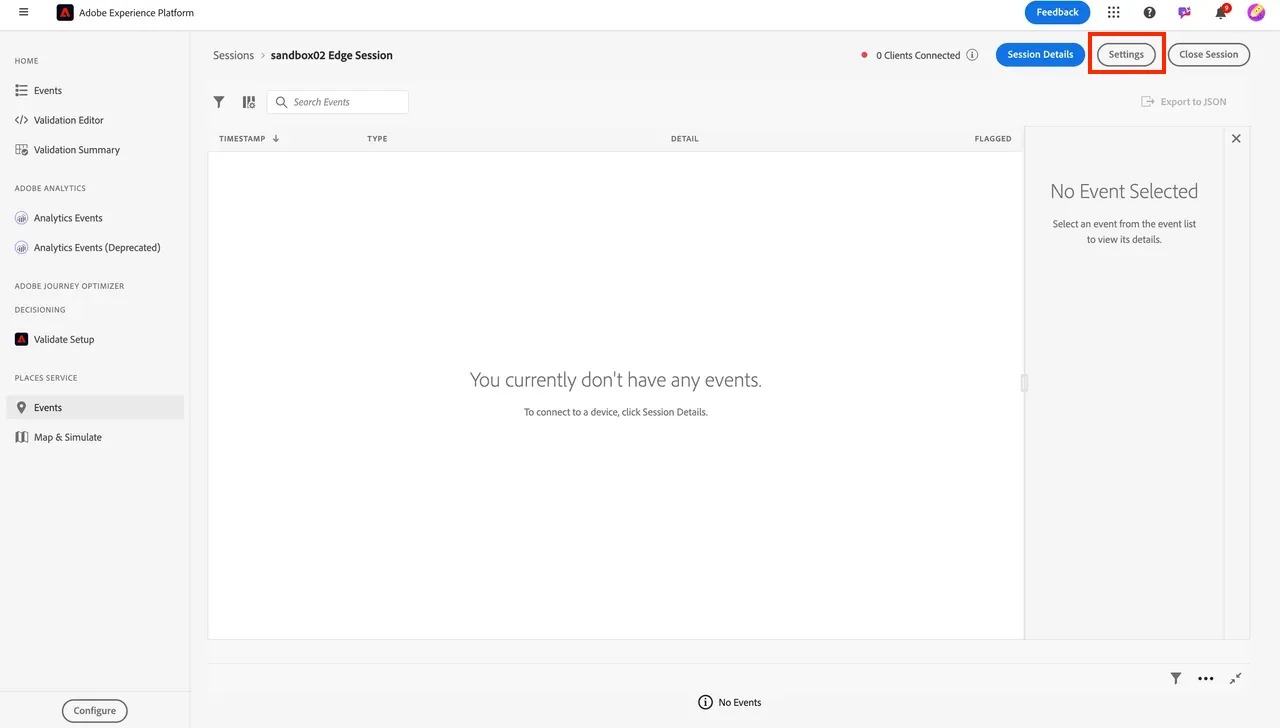Click Export to JSON

coord(1184,102)
